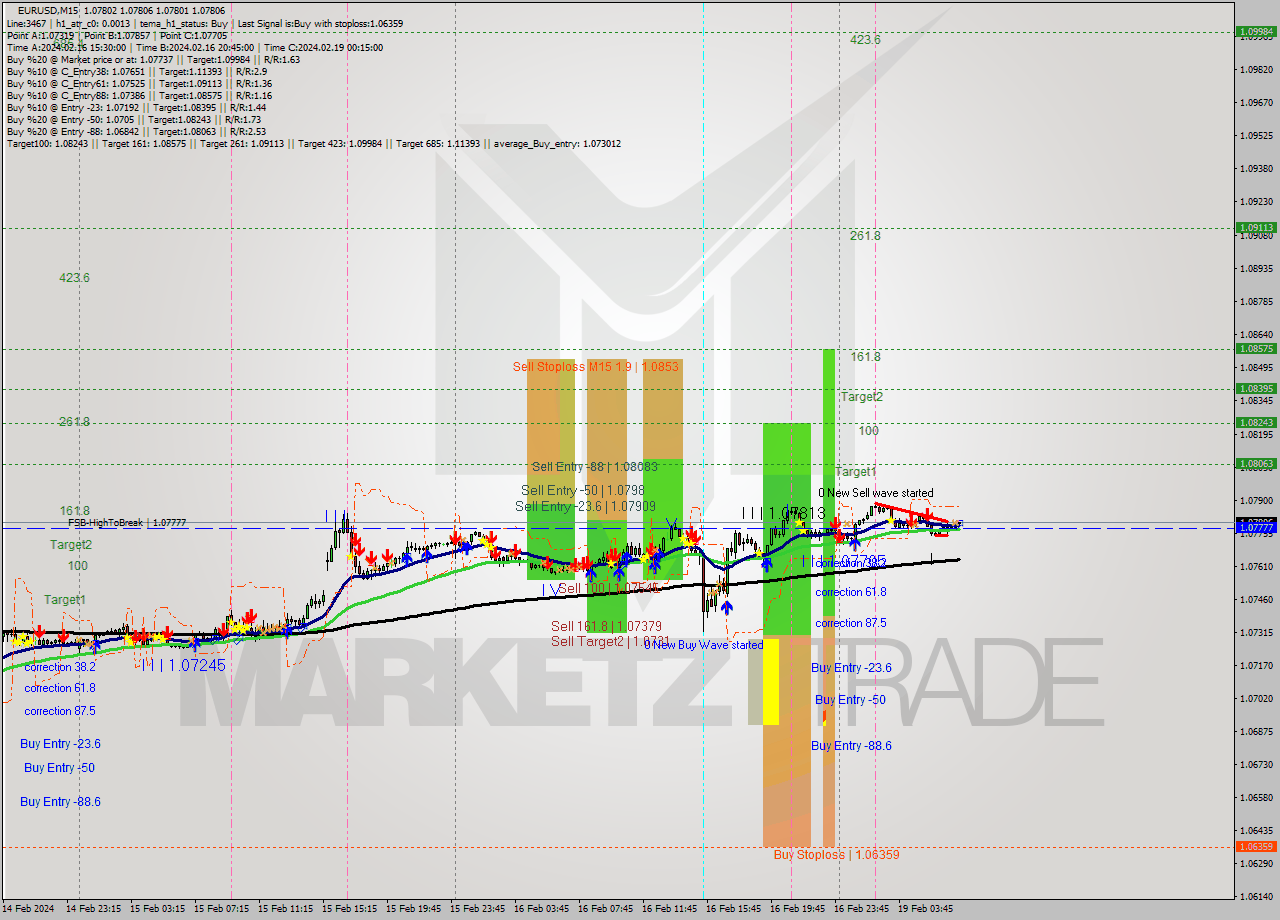Click the '| | | 1.07813' wave label
This screenshot has width=1280, height=920.
783,513
